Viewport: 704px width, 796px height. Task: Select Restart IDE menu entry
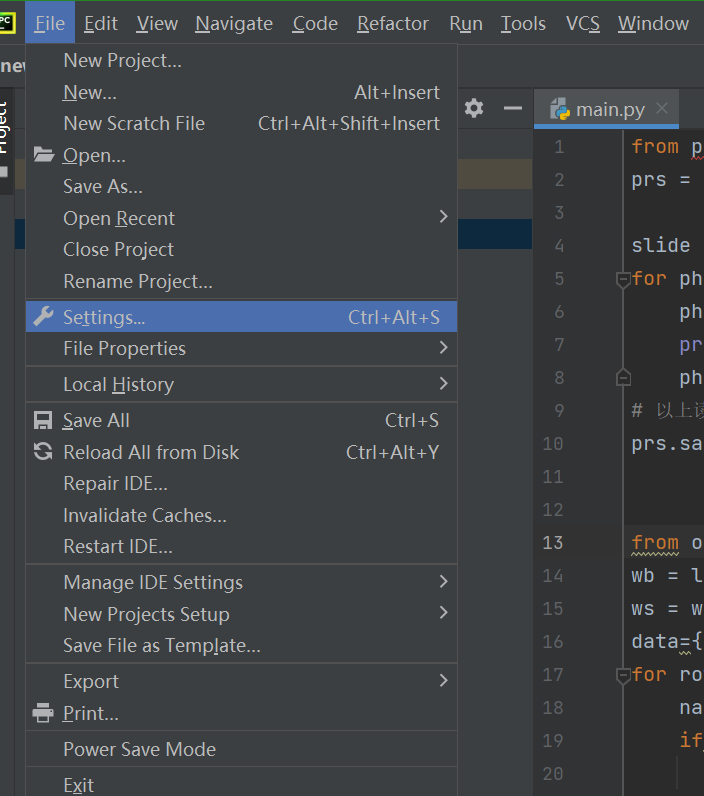[118, 547]
